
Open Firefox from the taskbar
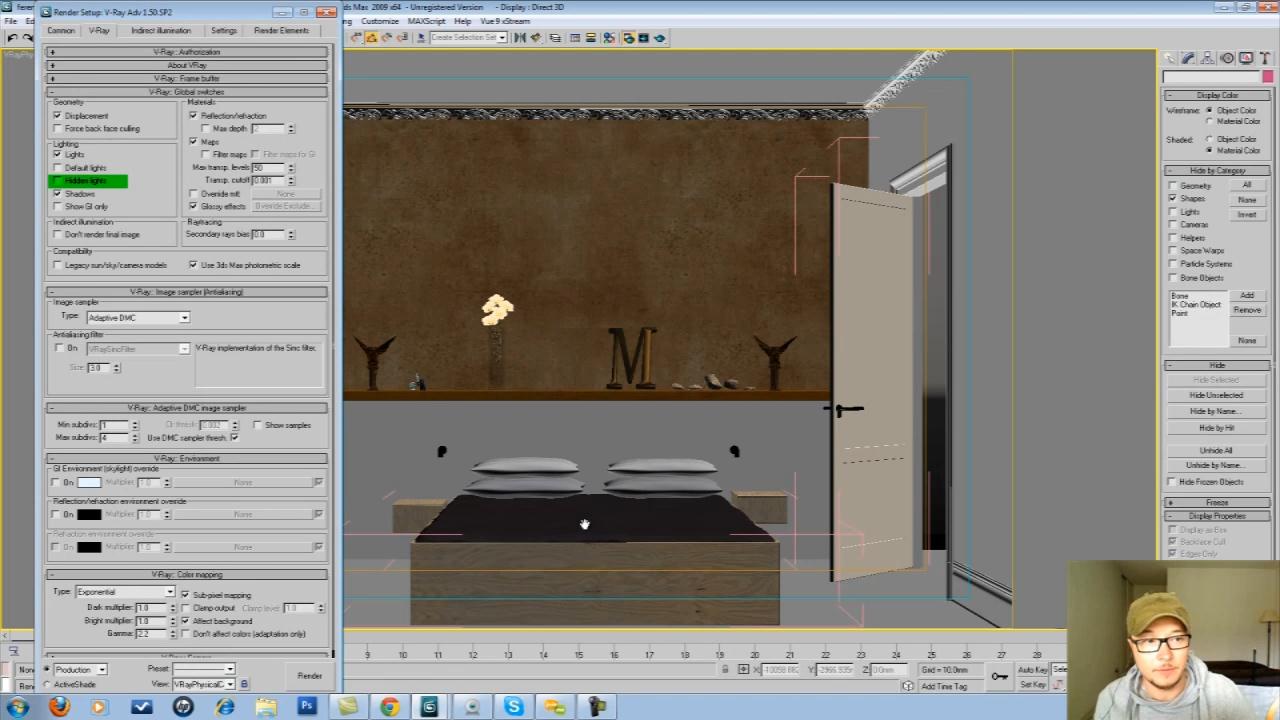click(59, 707)
